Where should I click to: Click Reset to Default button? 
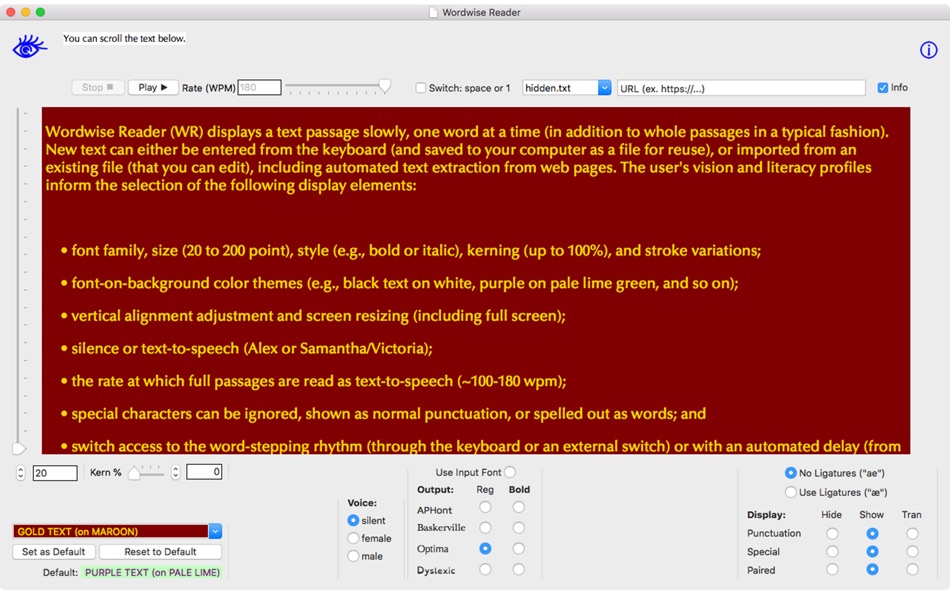coord(161,552)
